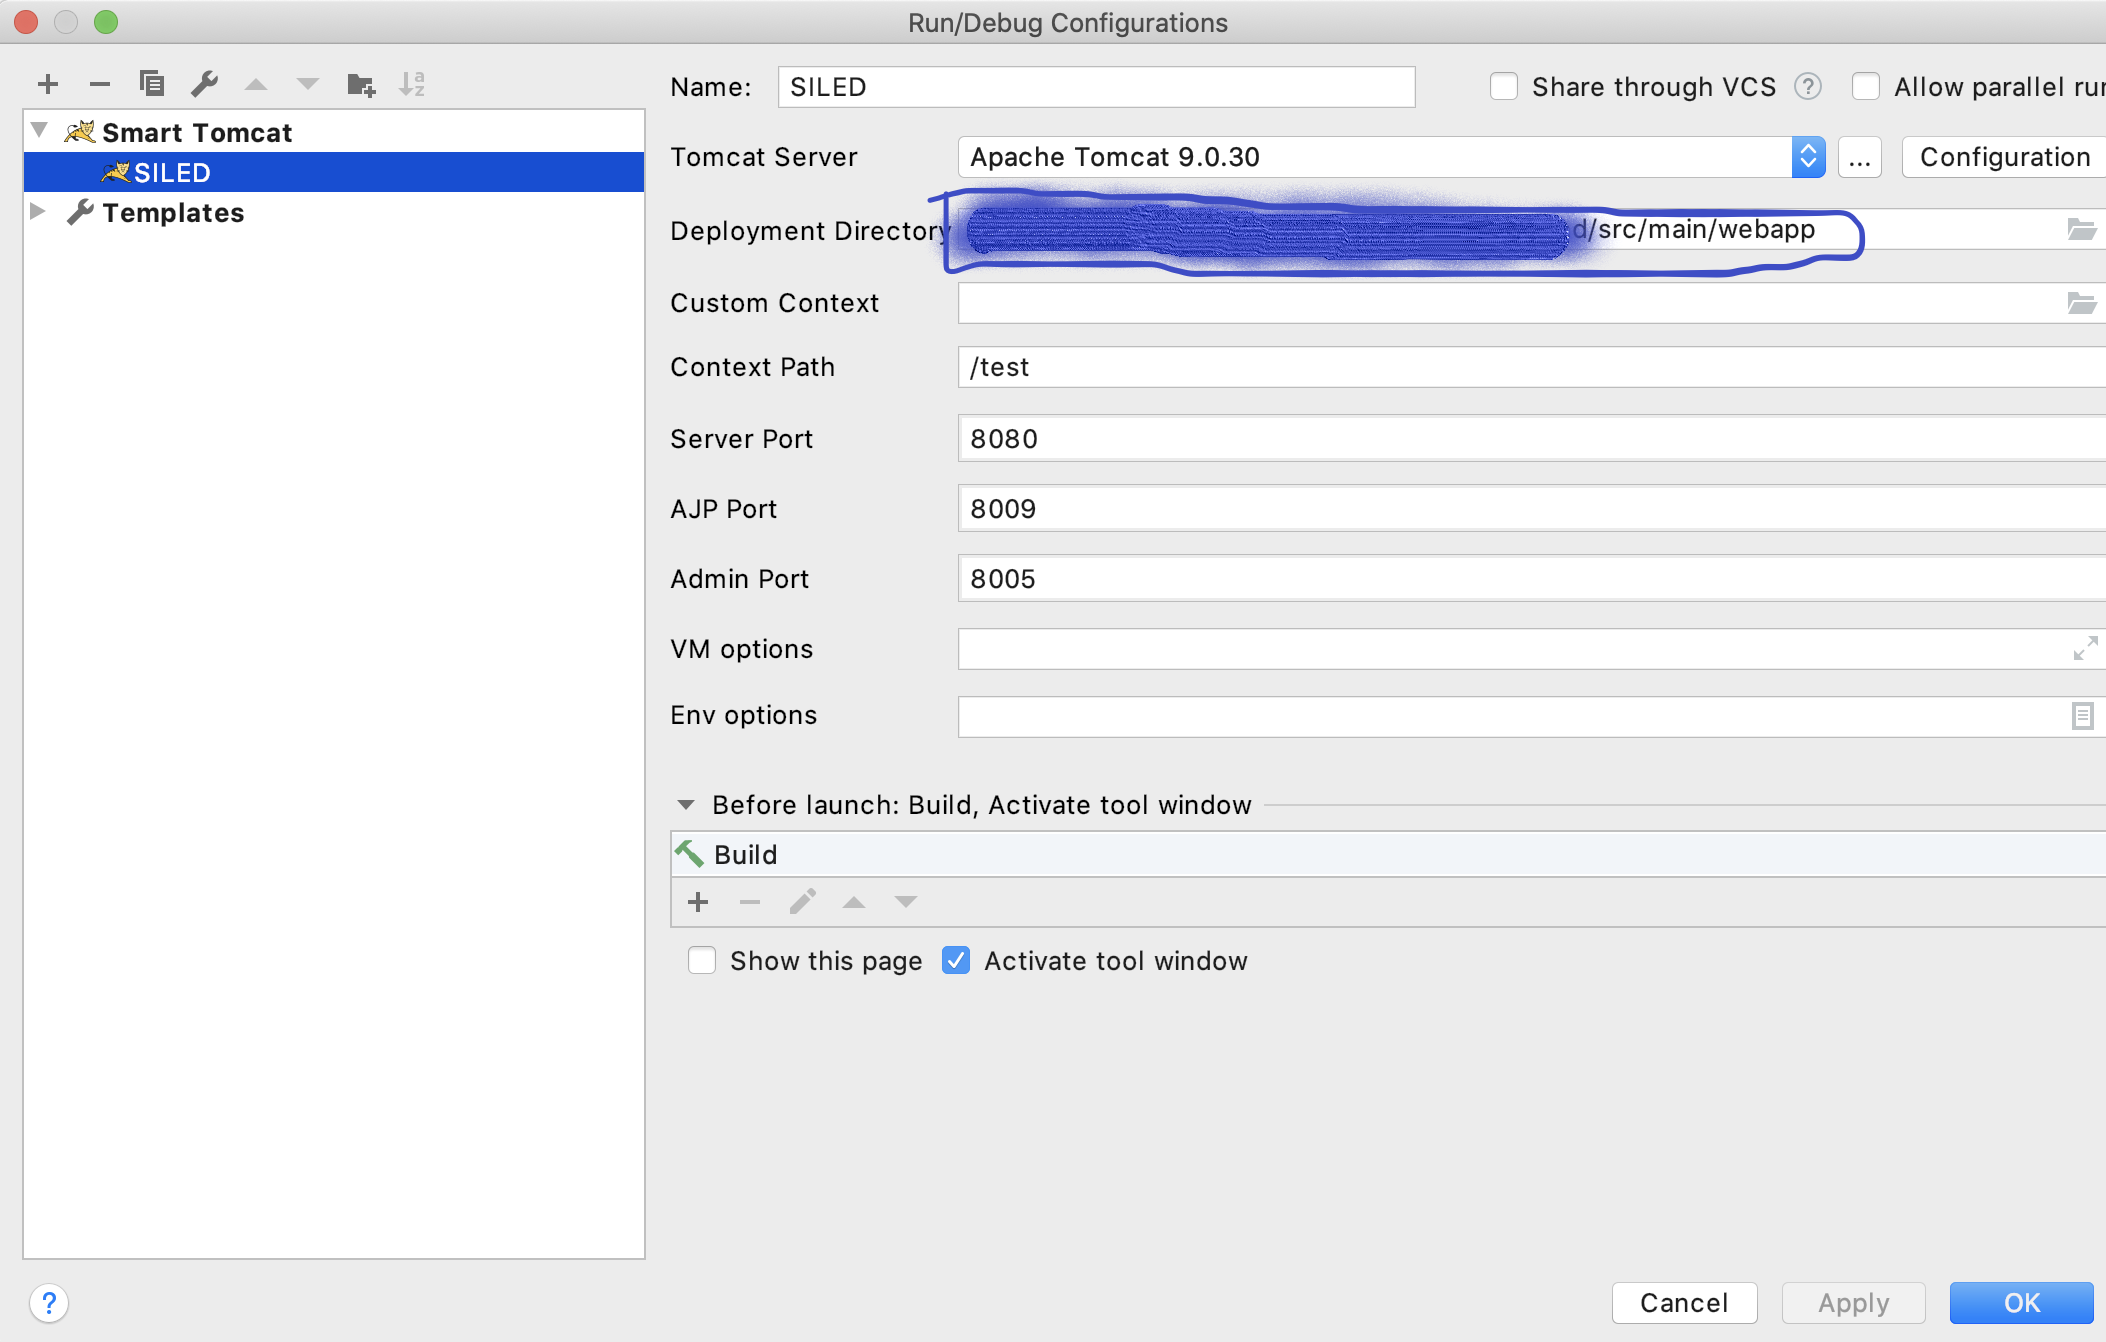
Task: Add a before-launch task with the plus icon
Action: point(698,902)
